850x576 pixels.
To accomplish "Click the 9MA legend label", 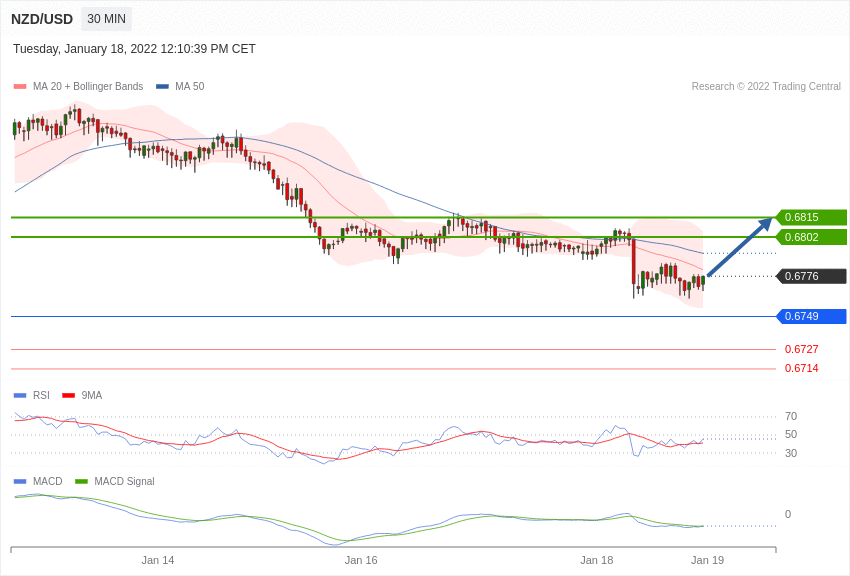I will (x=92, y=396).
